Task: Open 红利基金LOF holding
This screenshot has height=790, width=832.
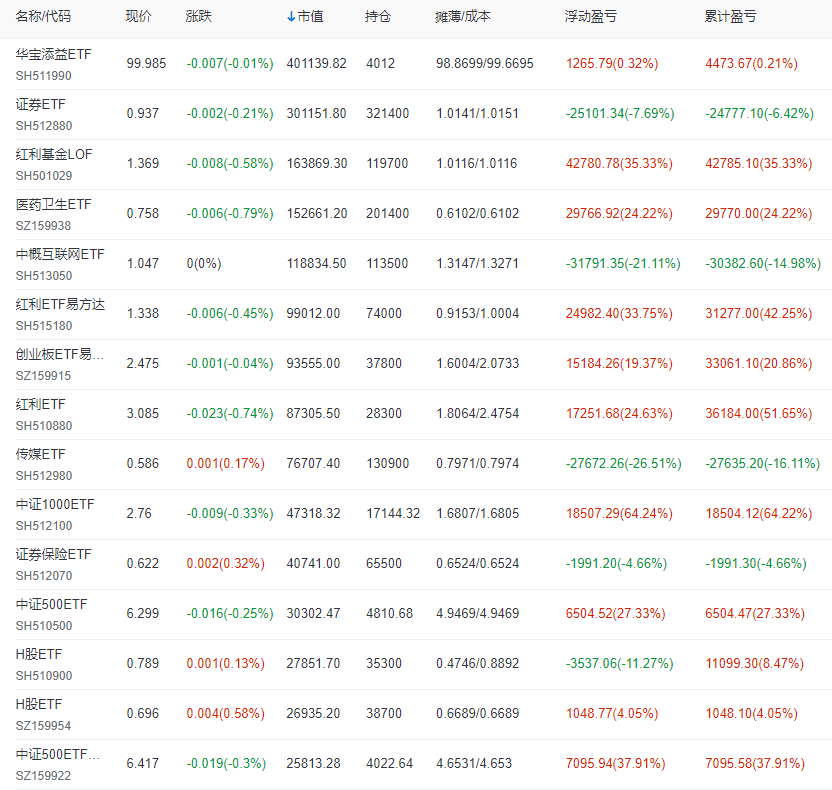Action: [x=54, y=154]
